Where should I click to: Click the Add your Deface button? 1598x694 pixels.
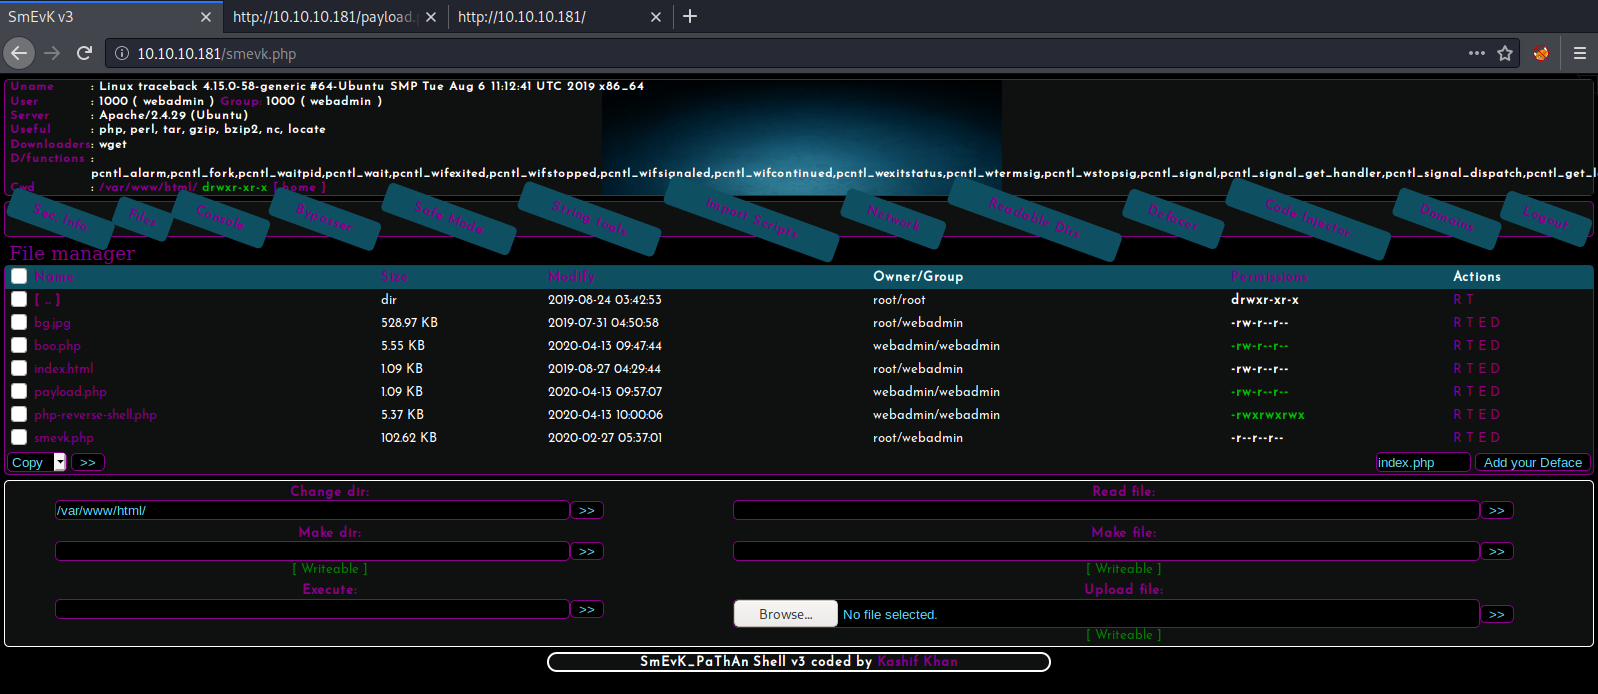click(1532, 462)
